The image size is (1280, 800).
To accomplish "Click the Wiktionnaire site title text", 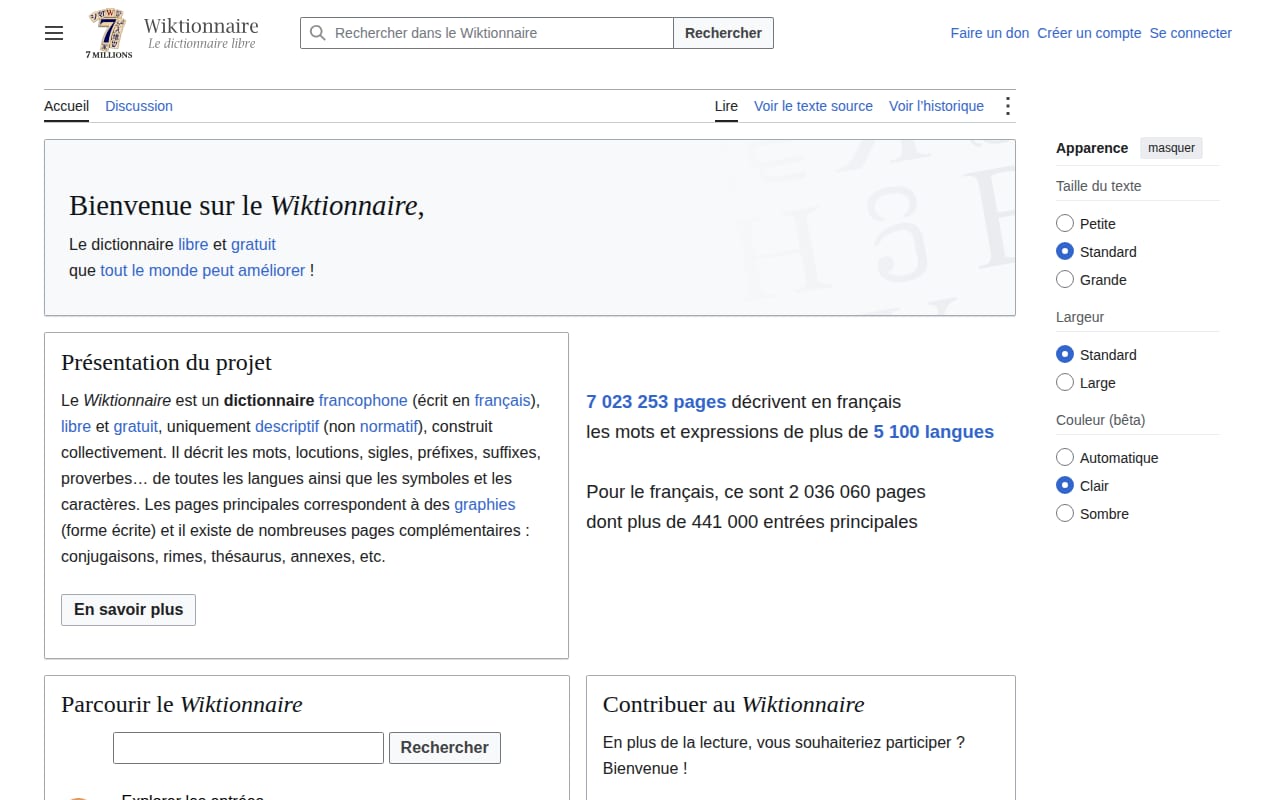I will coord(201,26).
